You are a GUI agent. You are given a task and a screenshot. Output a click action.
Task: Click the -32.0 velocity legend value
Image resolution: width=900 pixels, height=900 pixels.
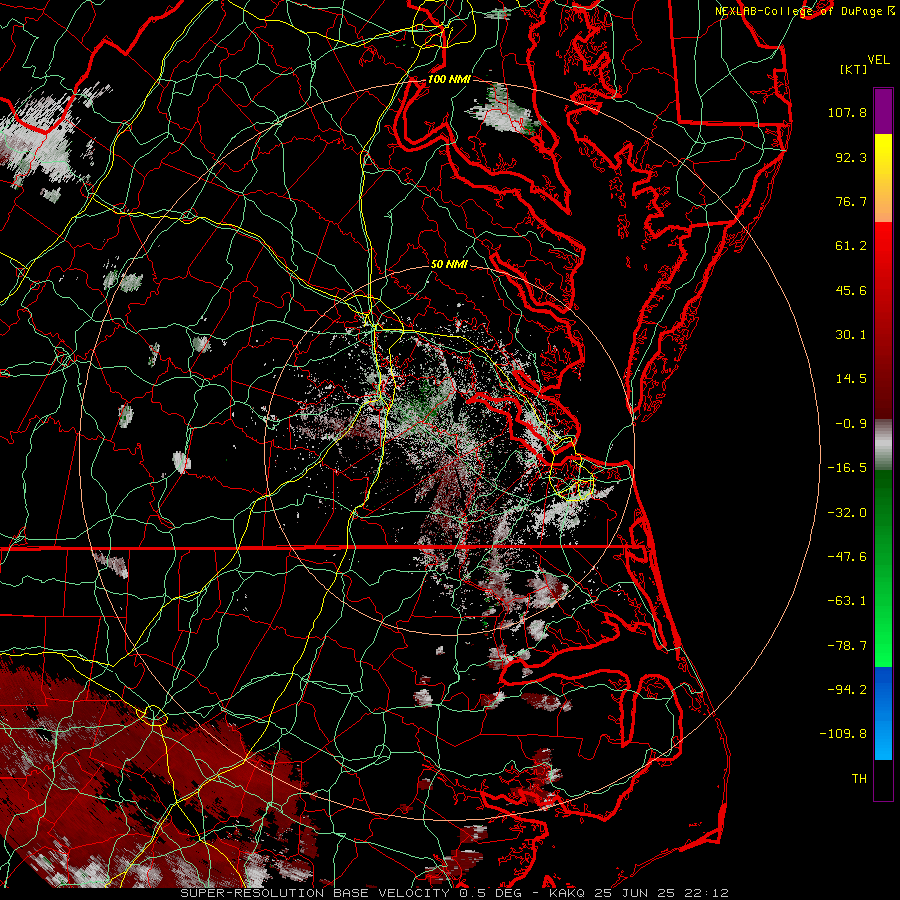click(847, 513)
